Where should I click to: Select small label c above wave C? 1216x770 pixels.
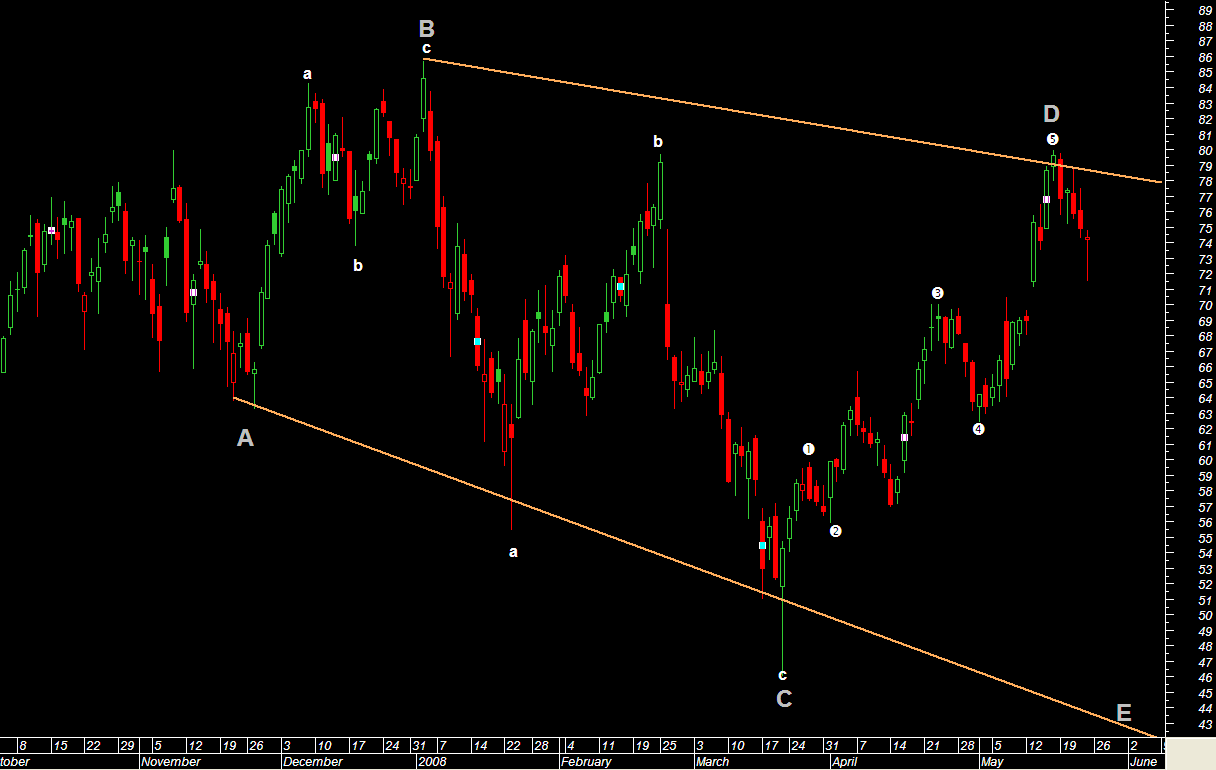(x=783, y=675)
